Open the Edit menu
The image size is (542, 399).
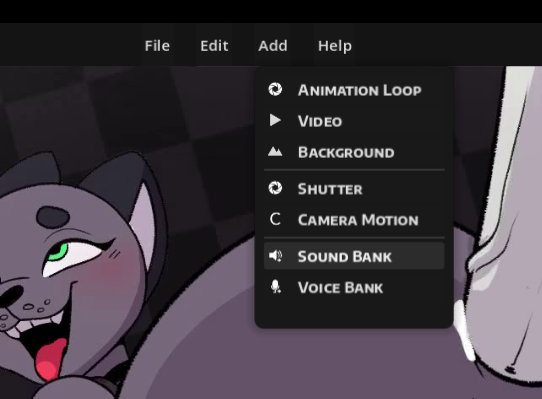[x=214, y=45]
